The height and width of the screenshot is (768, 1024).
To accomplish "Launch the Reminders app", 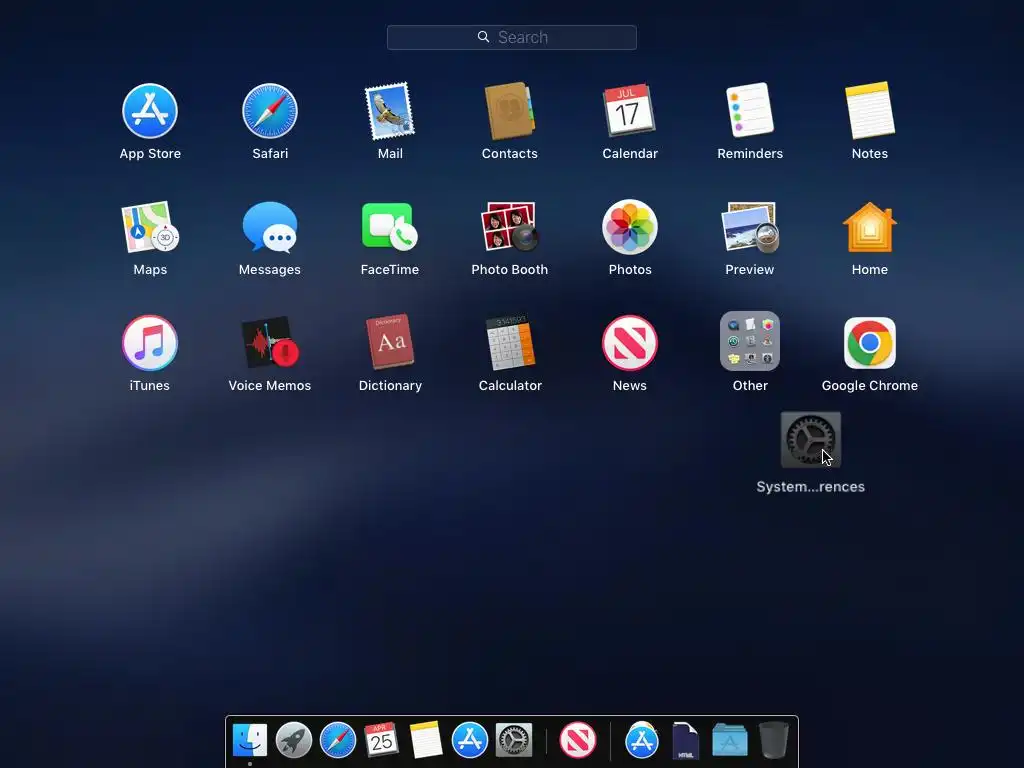I will pyautogui.click(x=750, y=110).
